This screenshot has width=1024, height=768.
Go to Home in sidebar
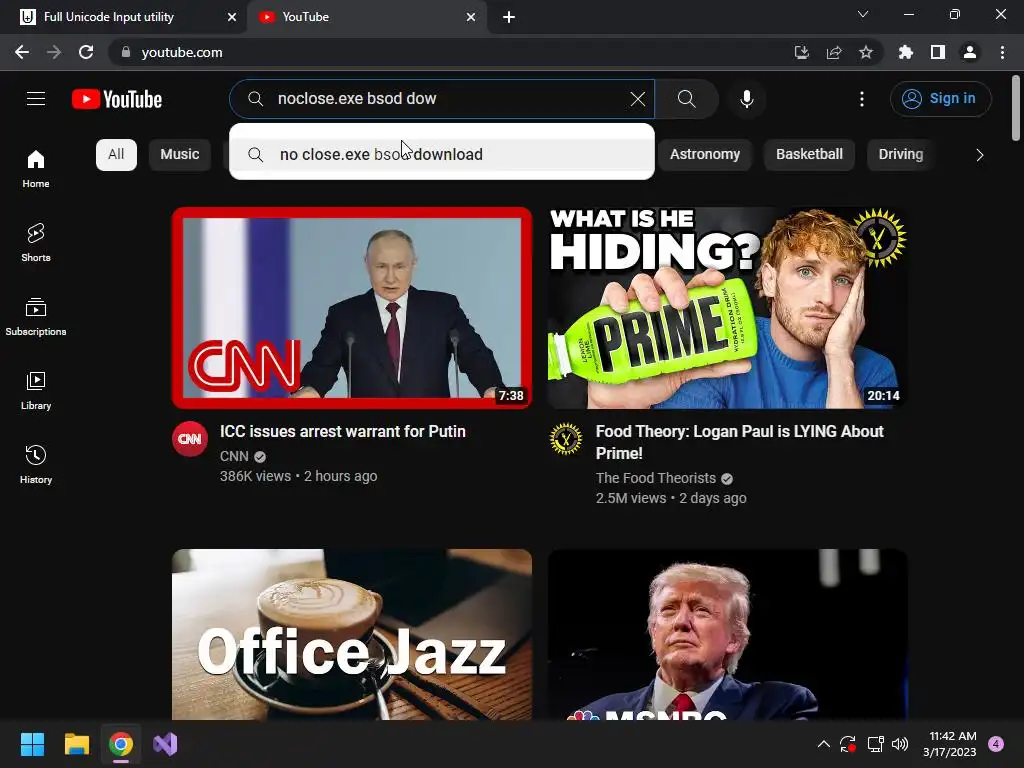36,168
